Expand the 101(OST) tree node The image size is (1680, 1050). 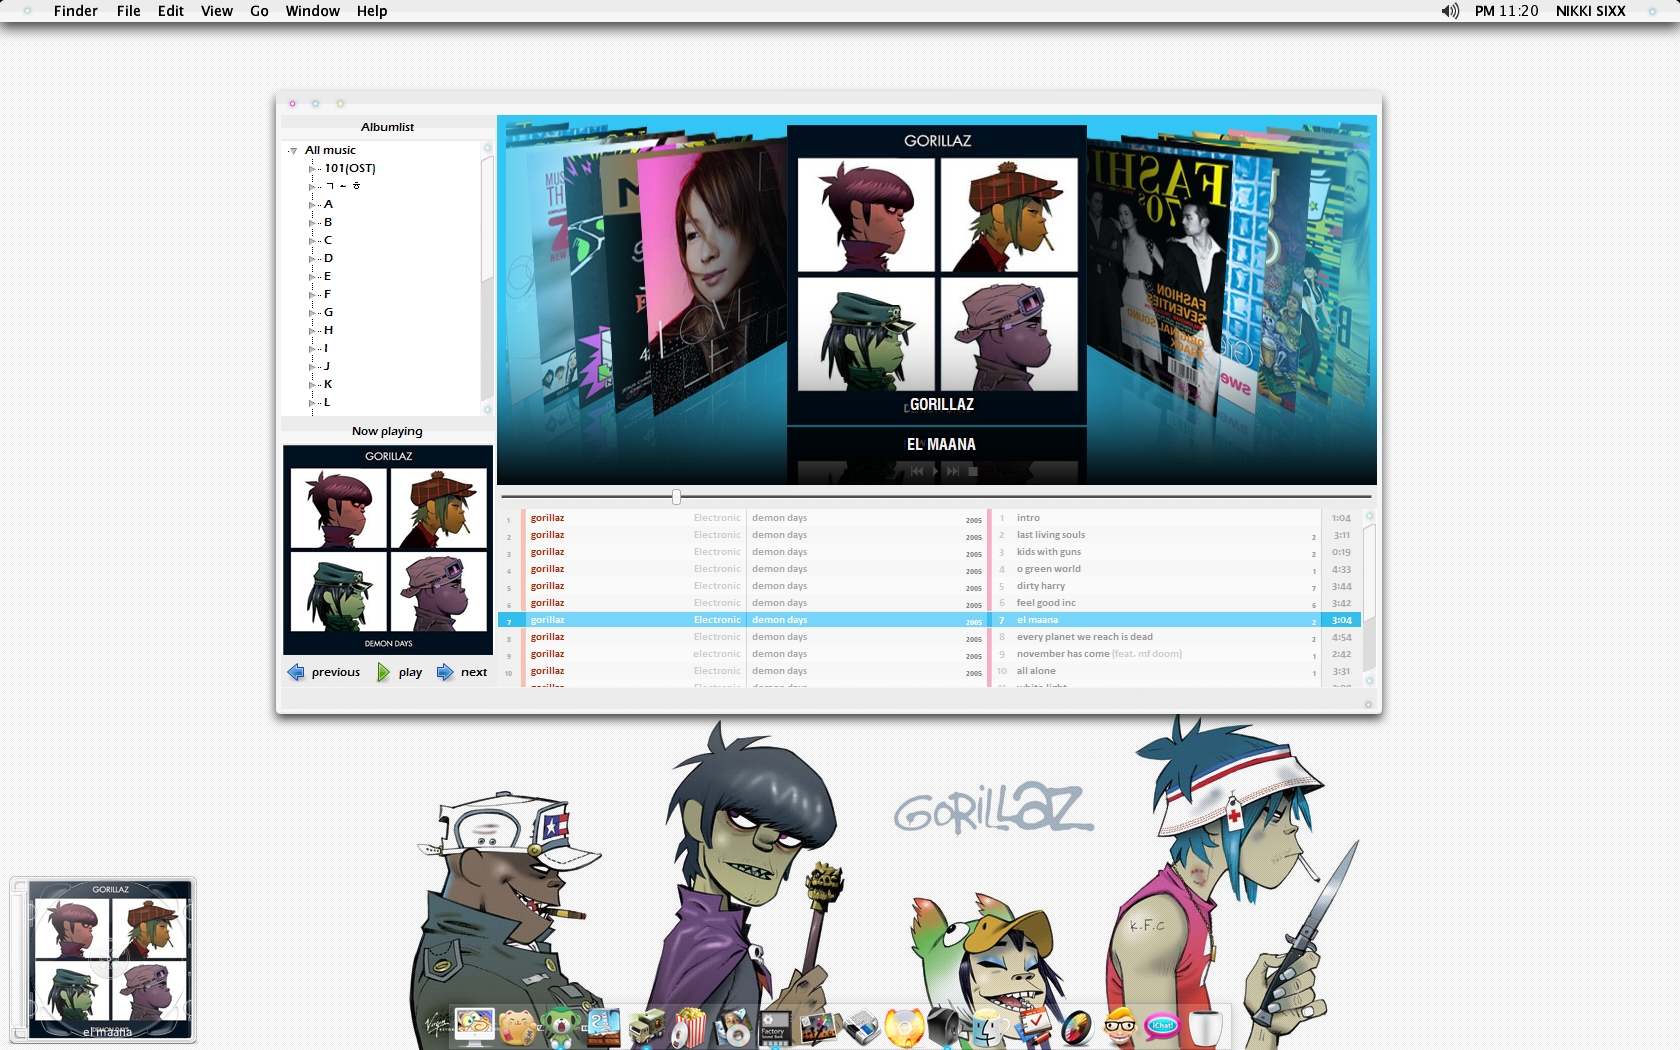(x=312, y=169)
